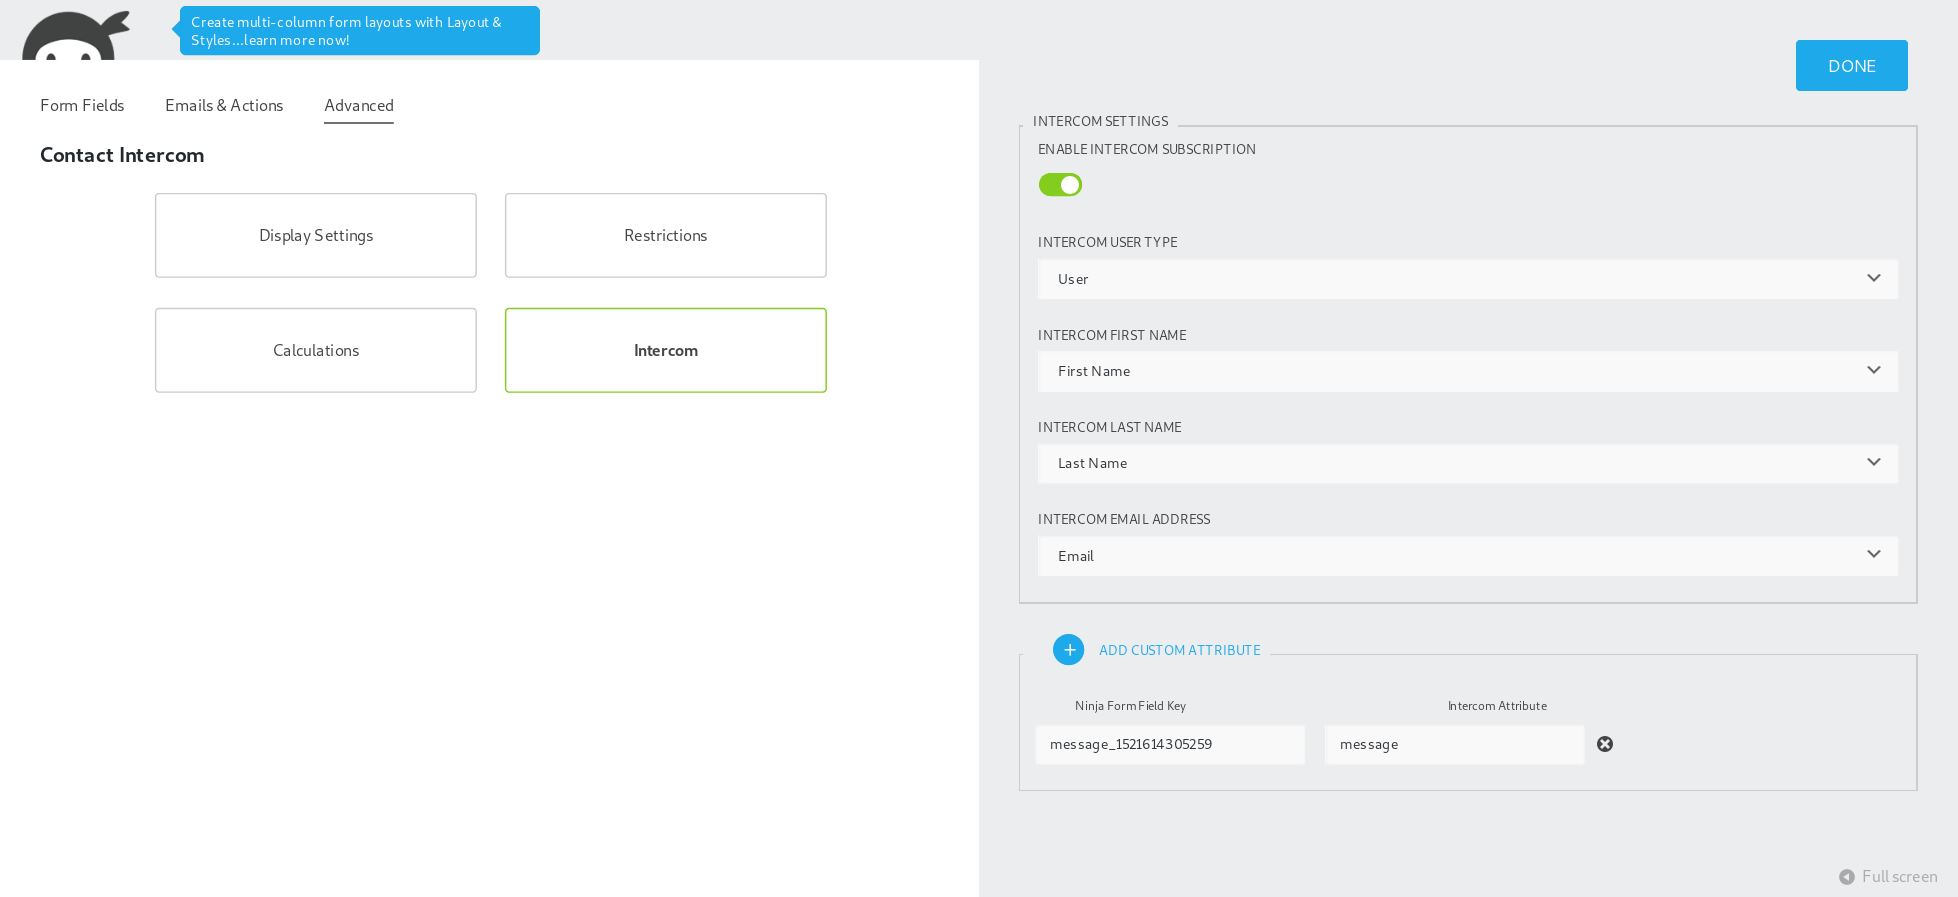Click the Ninja Form Field Key input

pyautogui.click(x=1170, y=745)
